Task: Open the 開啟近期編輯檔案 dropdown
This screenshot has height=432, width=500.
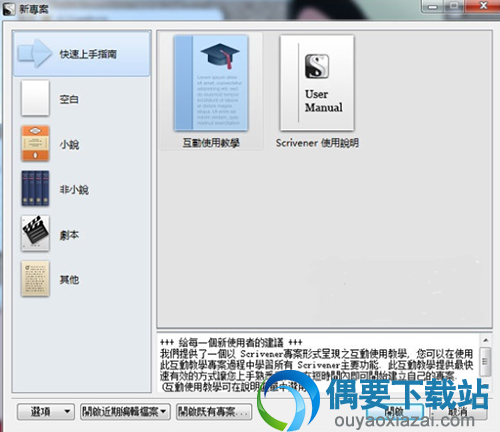Action: click(x=125, y=412)
